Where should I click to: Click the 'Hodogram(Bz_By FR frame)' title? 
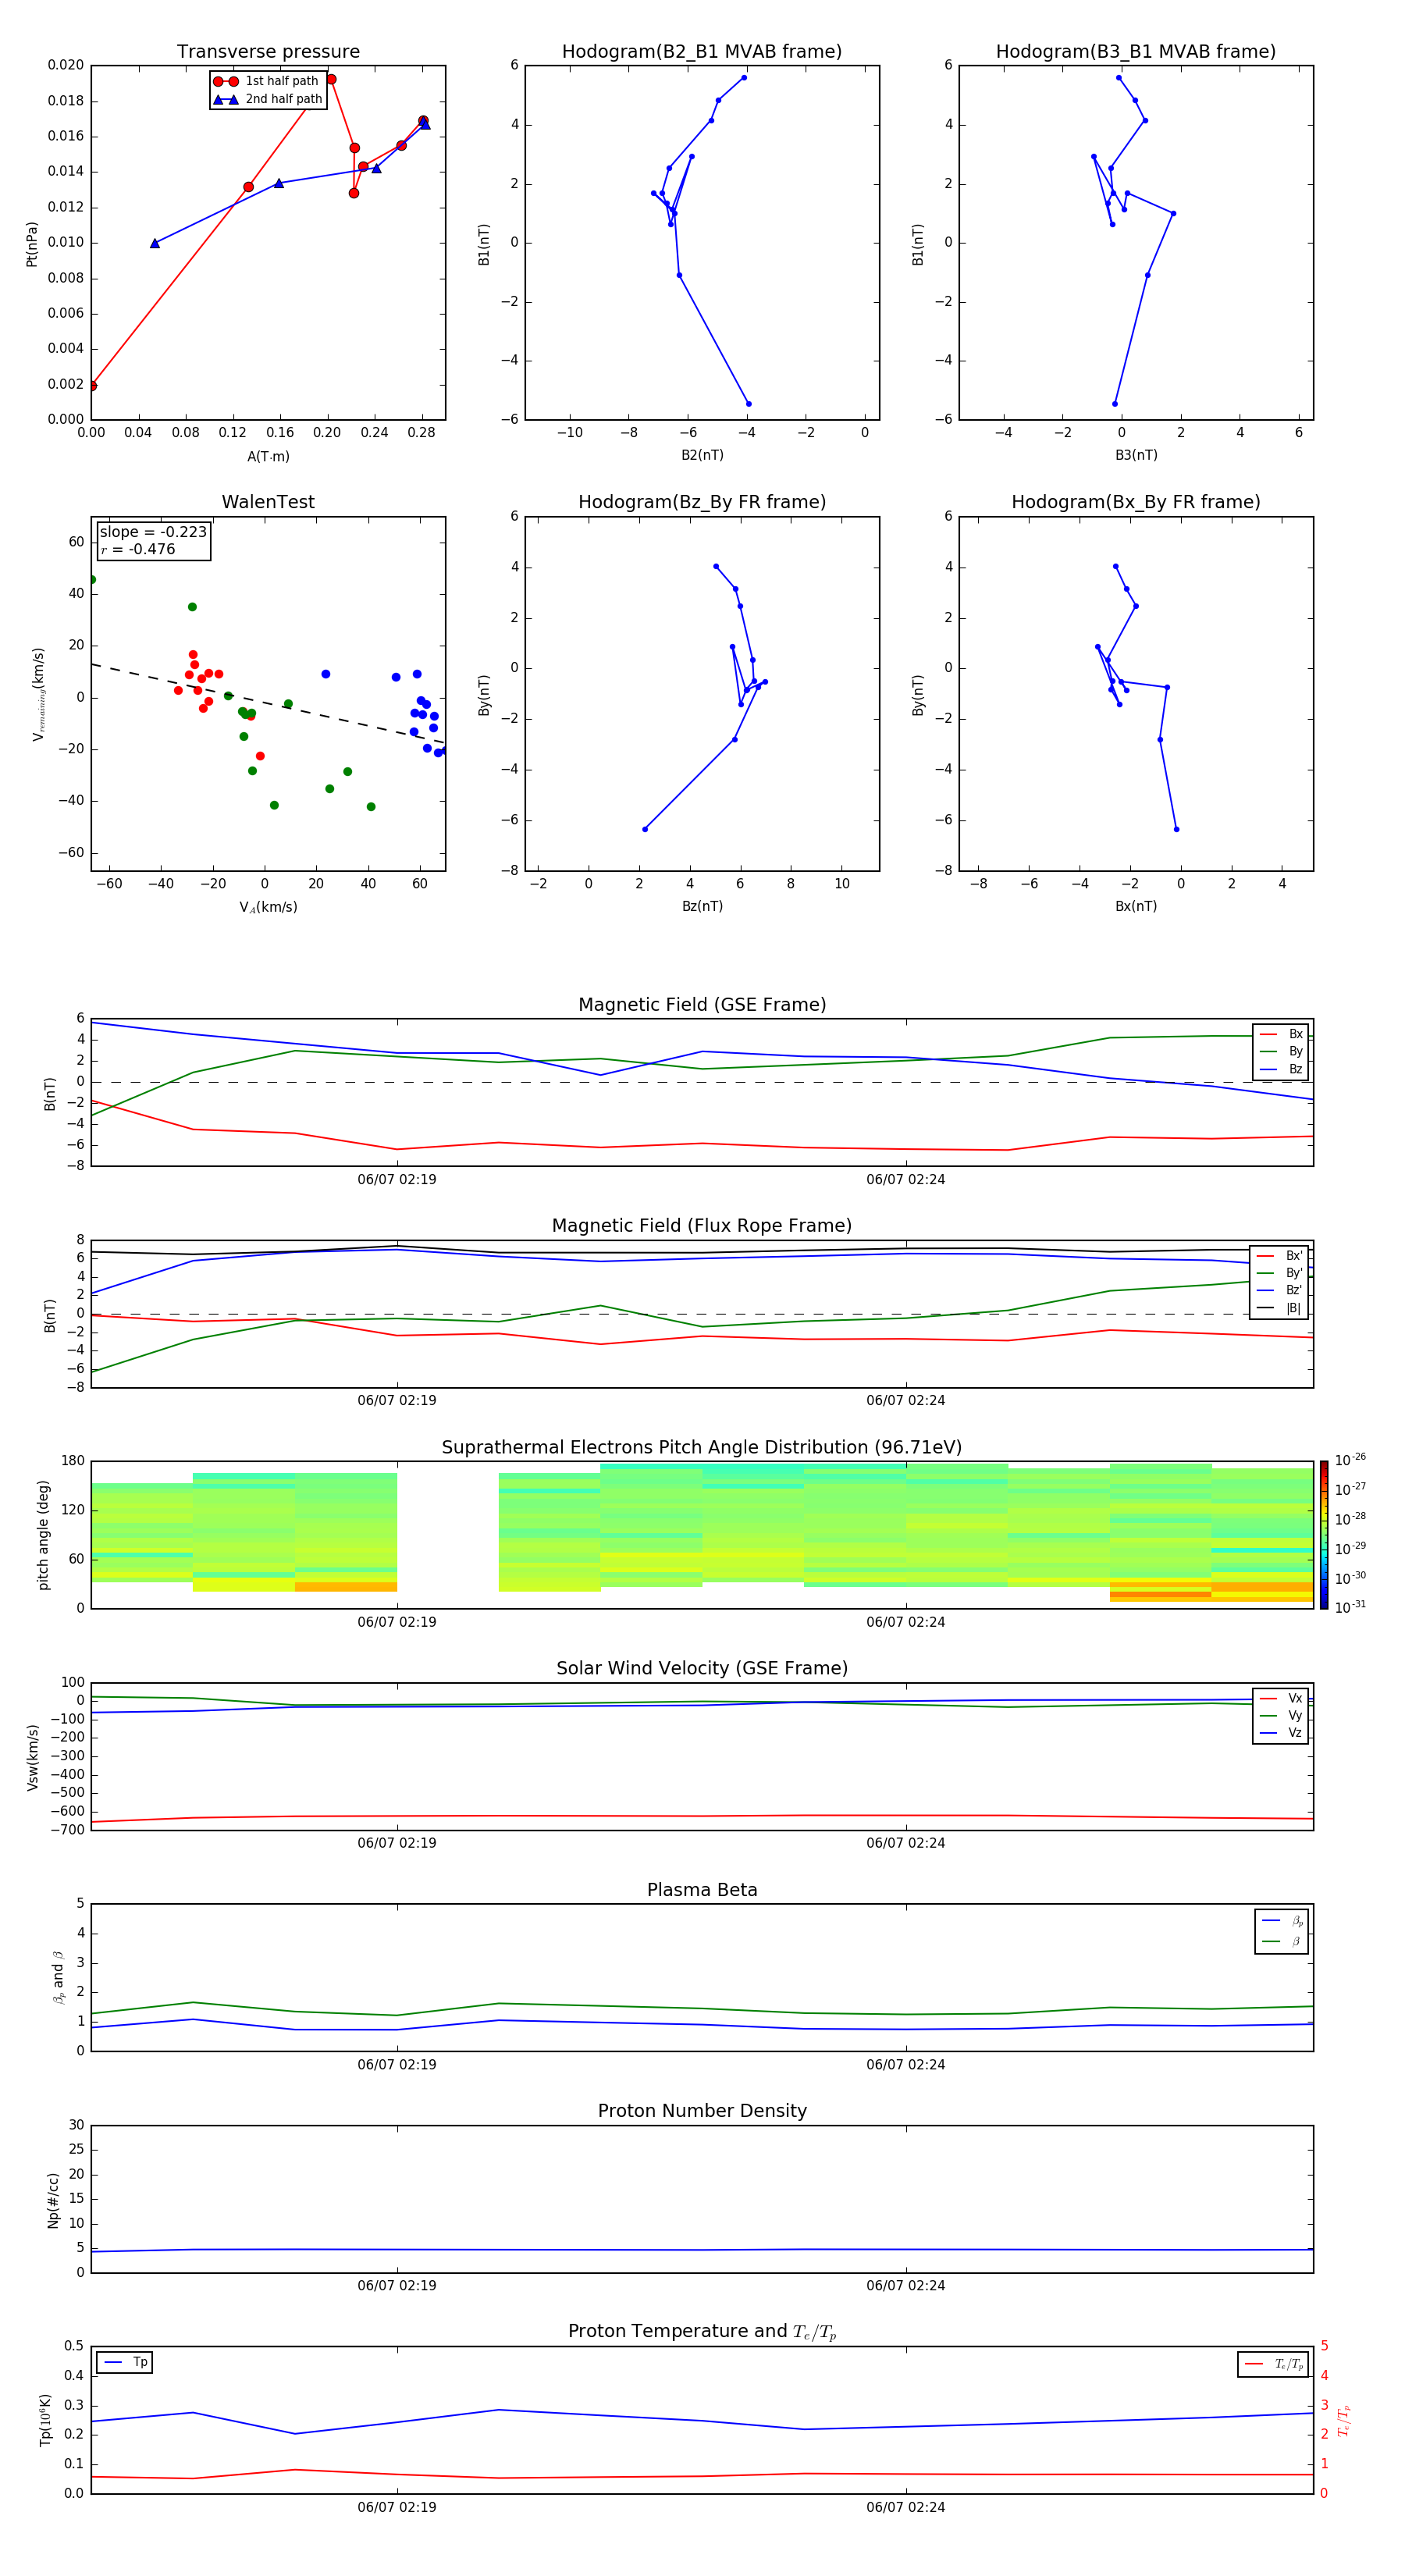[702, 502]
